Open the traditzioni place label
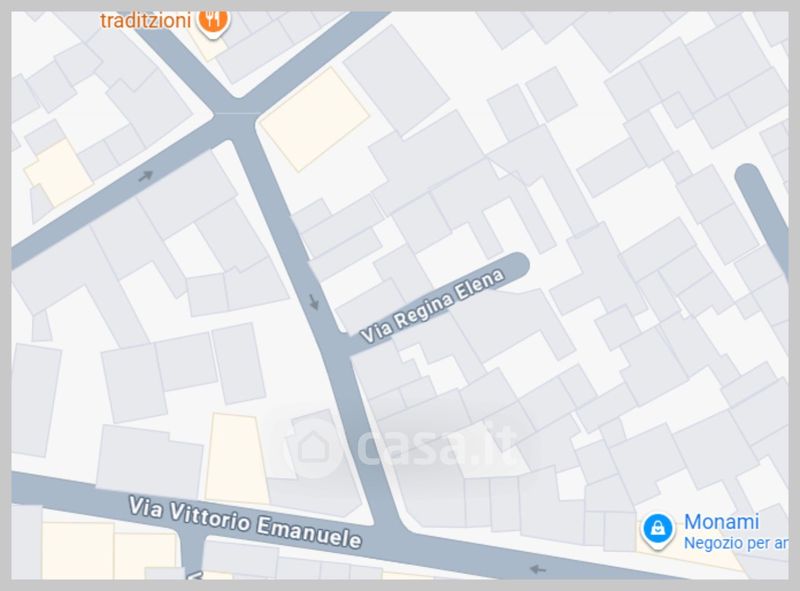The width and height of the screenshot is (800, 591). click(145, 21)
